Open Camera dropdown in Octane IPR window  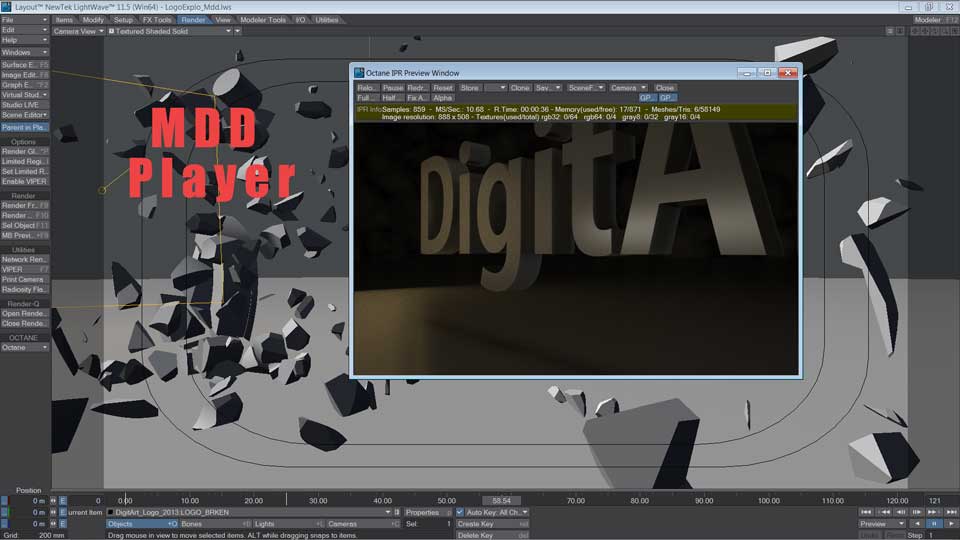click(628, 88)
